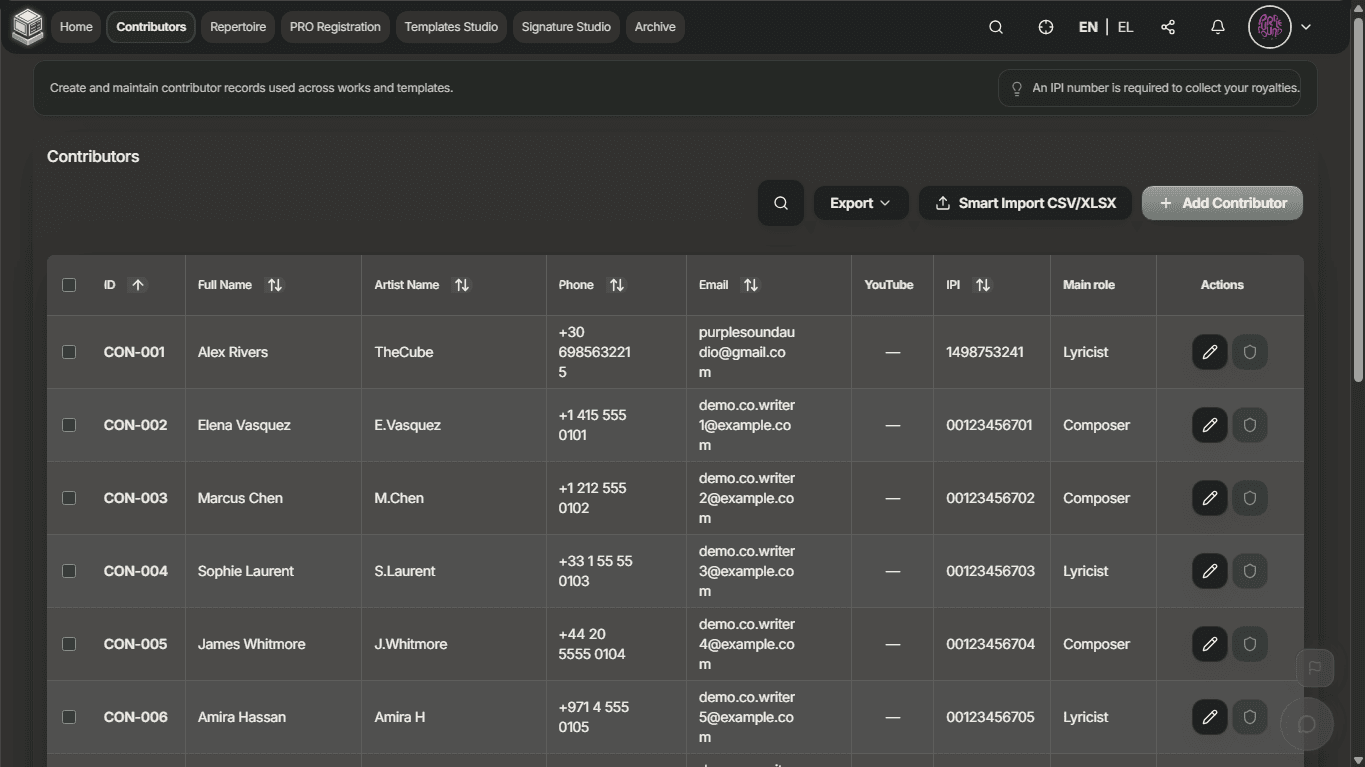Go to the Home tab
Viewport: 1365px width, 767px height.
click(x=76, y=27)
